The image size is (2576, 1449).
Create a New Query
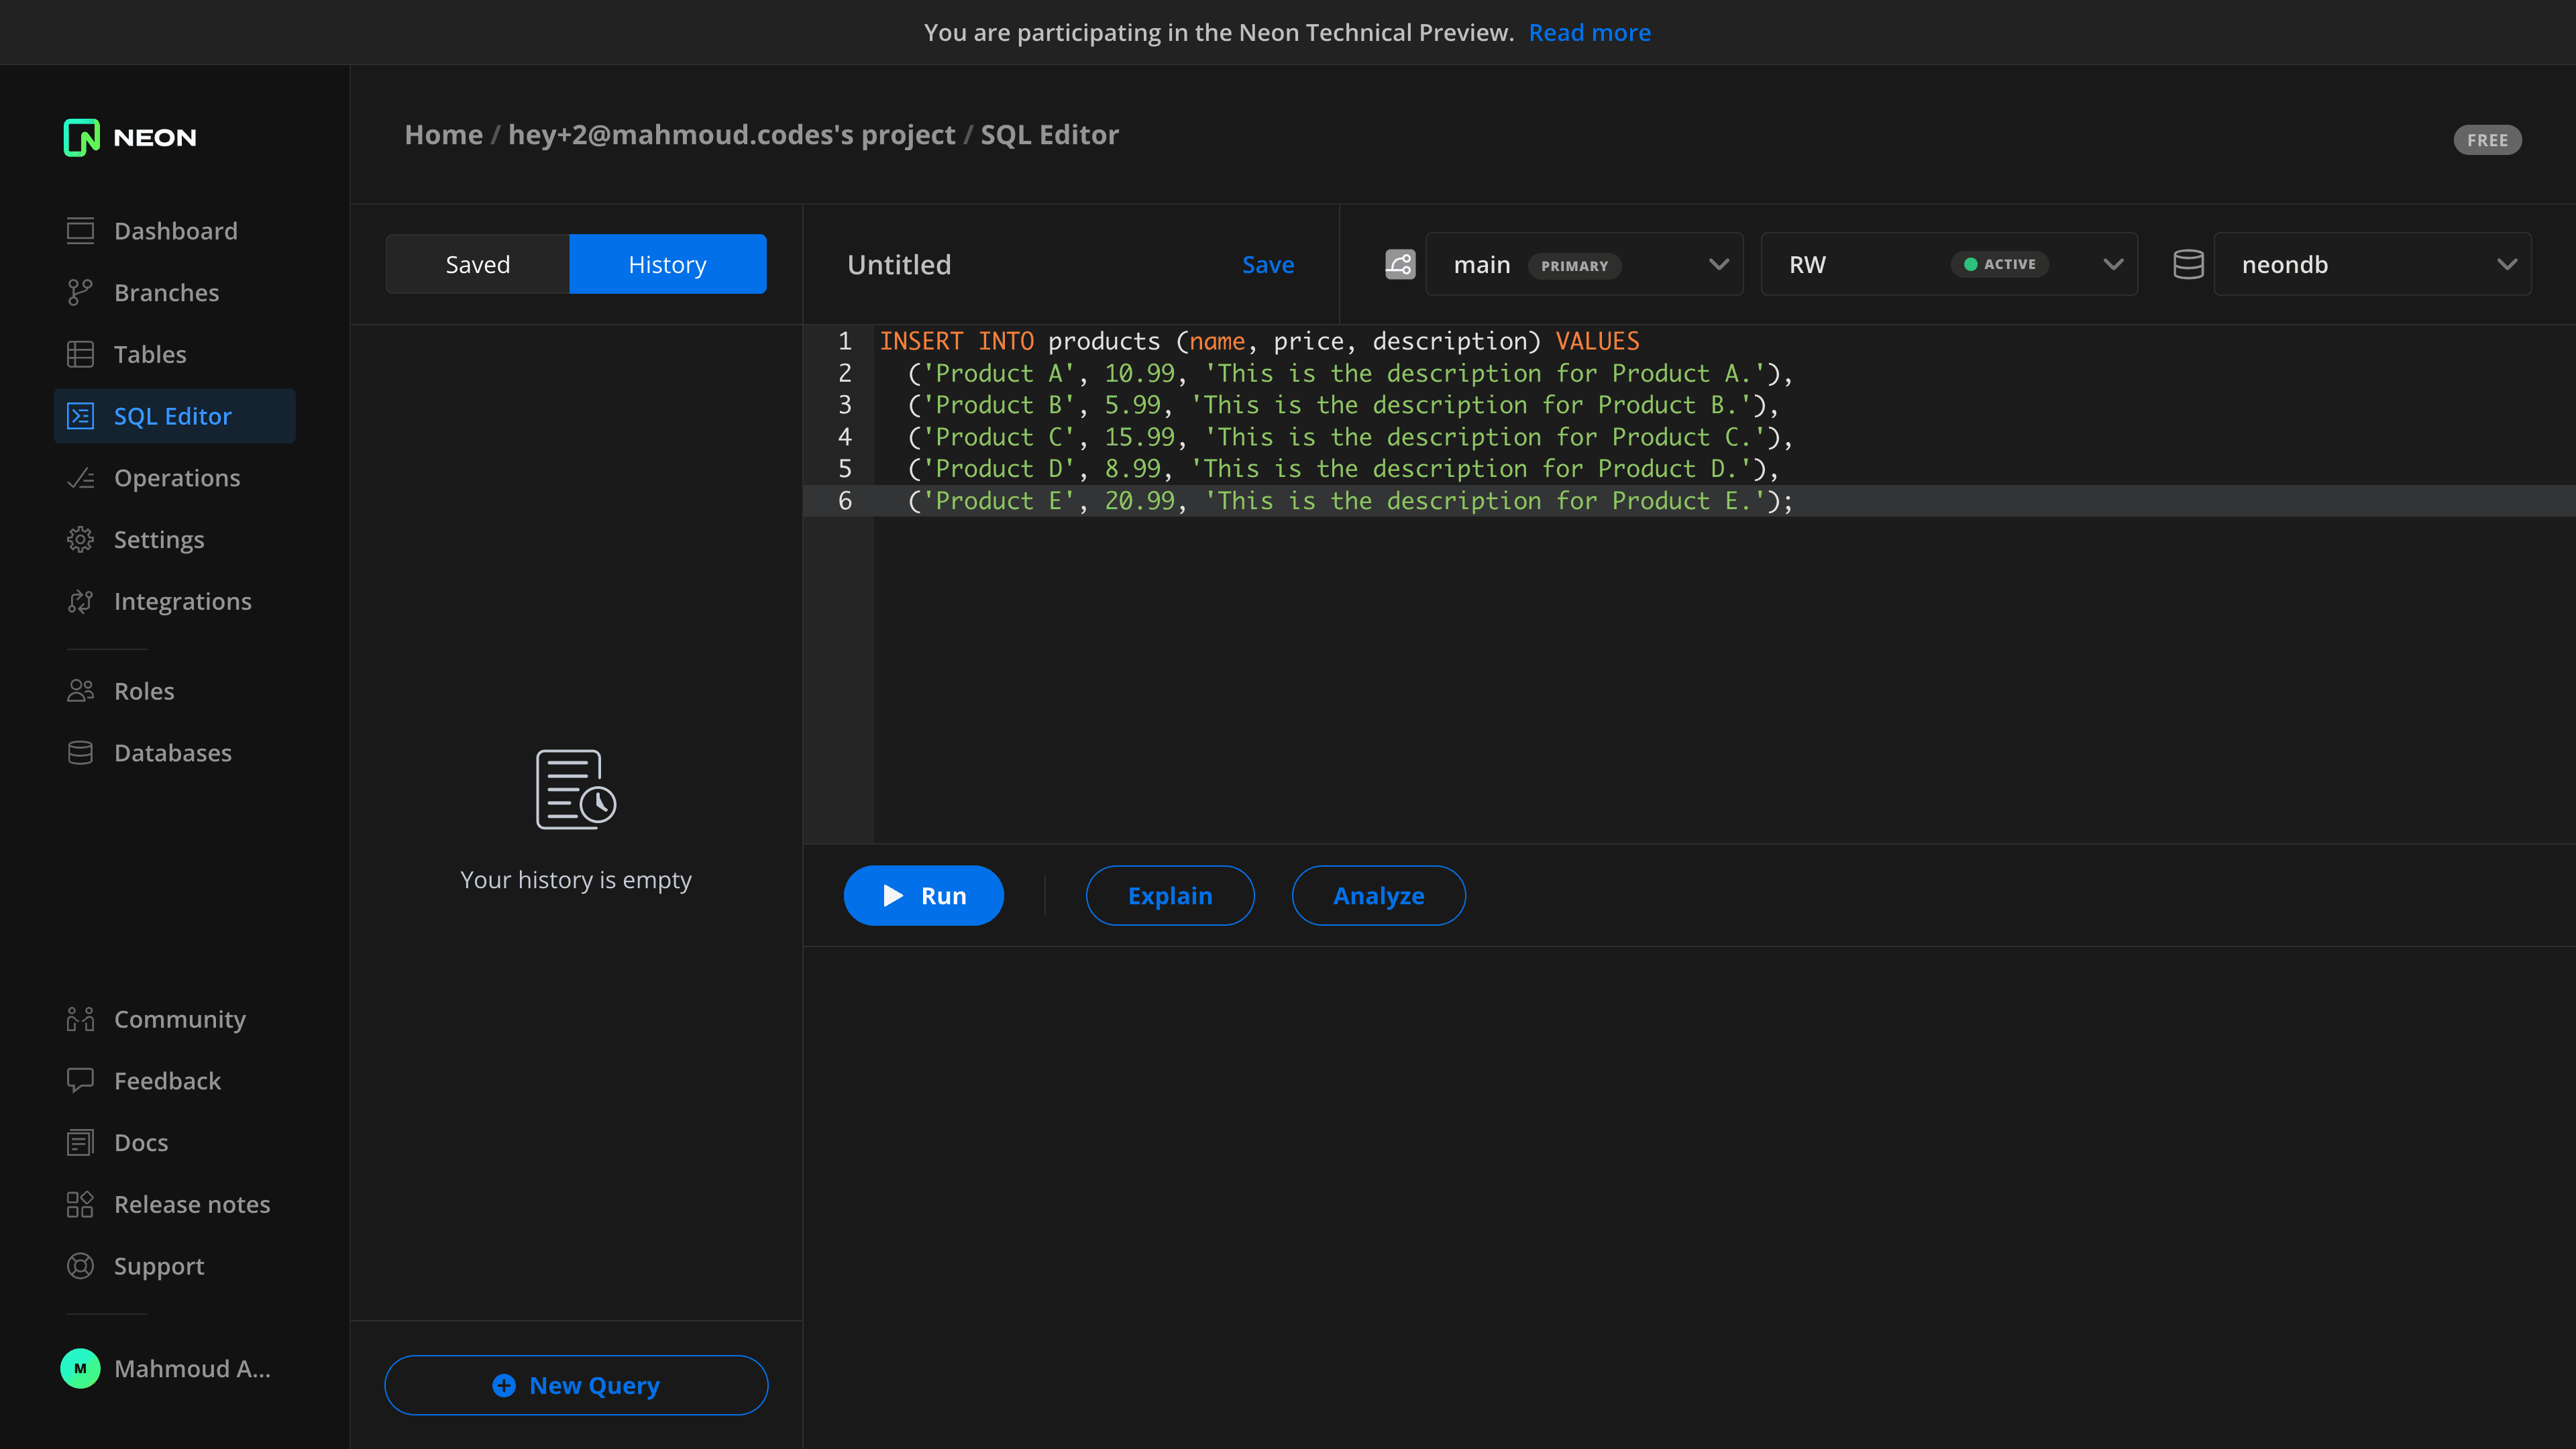point(576,1385)
